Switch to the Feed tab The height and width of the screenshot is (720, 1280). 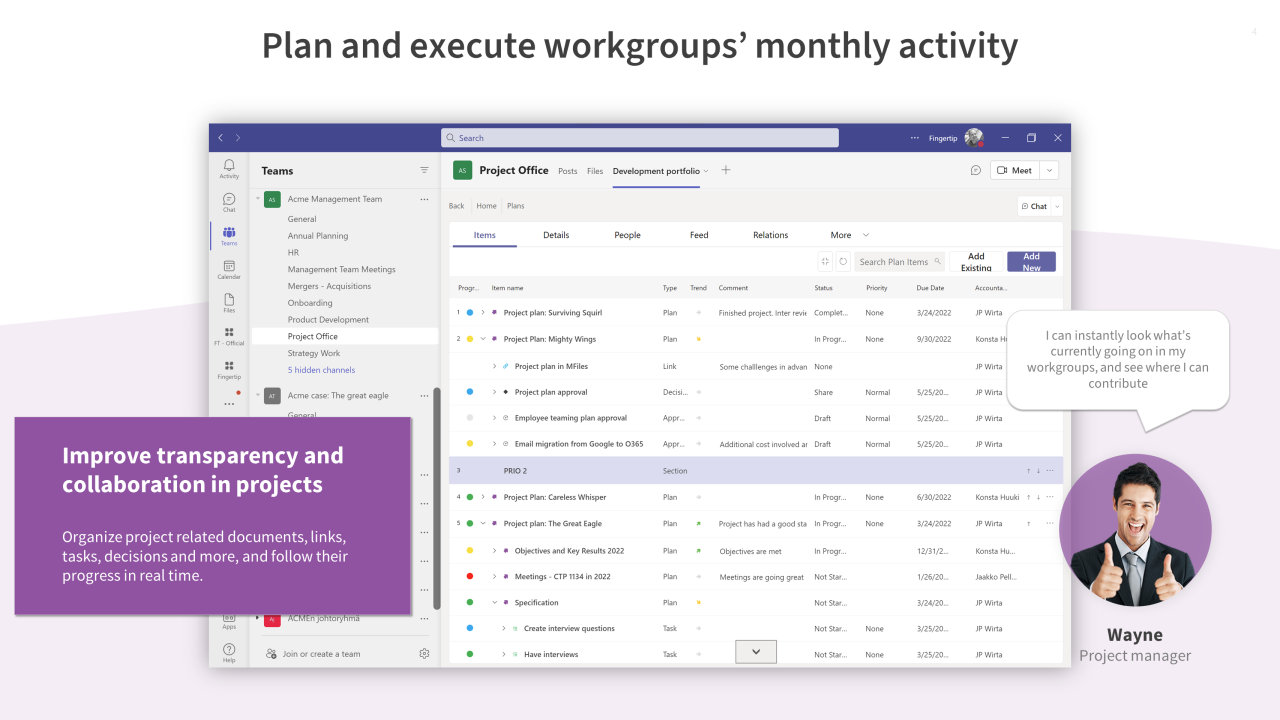coord(699,235)
